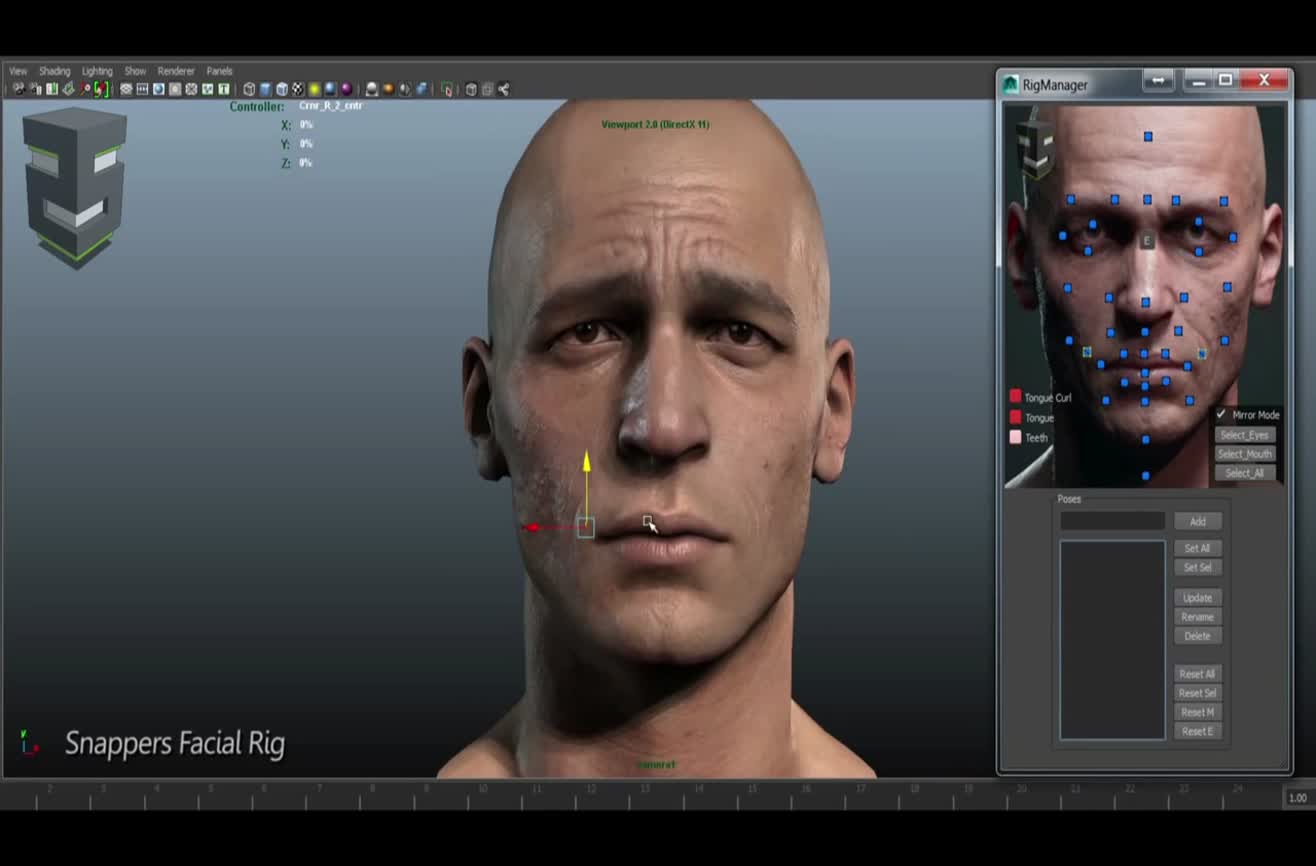Open the Shading menu

[x=54, y=71]
